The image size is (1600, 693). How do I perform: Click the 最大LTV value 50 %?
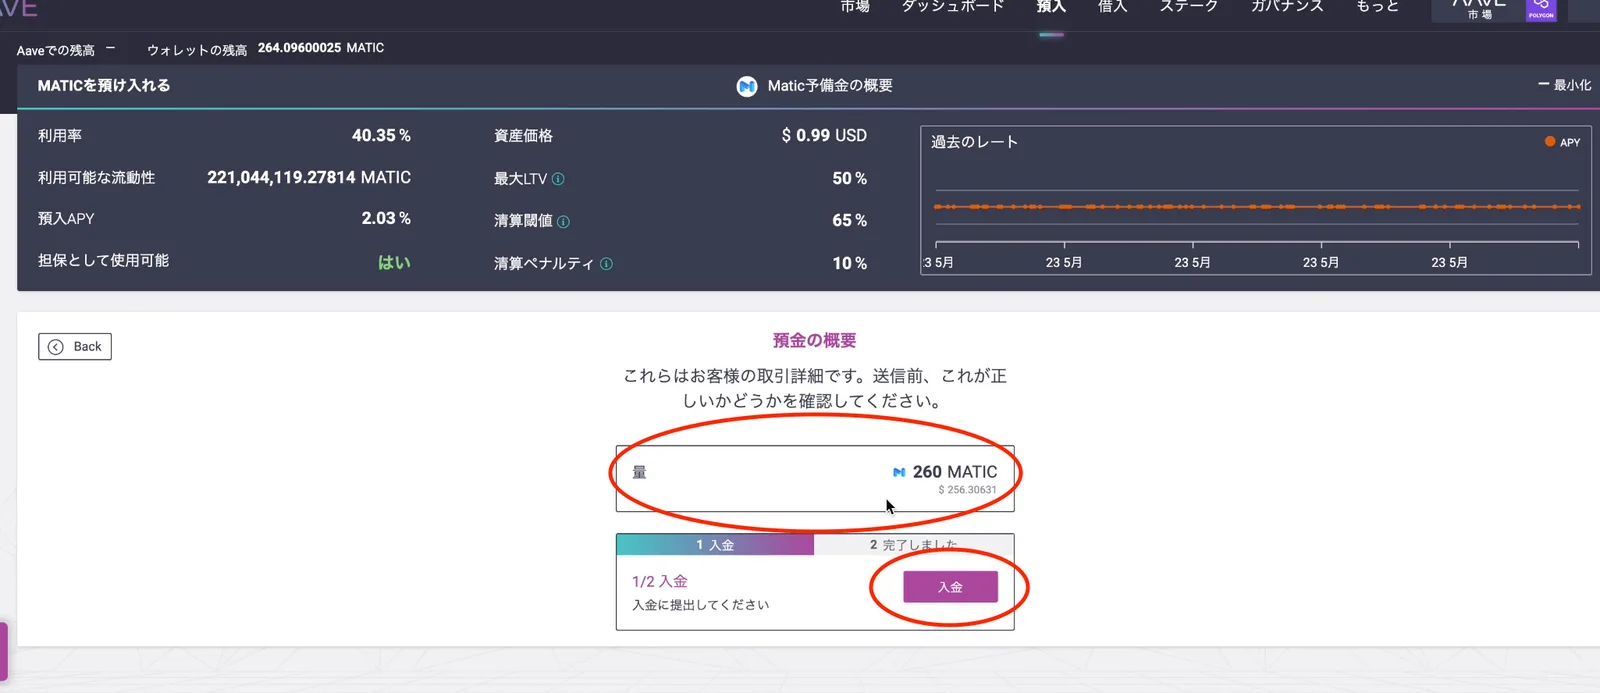point(850,178)
